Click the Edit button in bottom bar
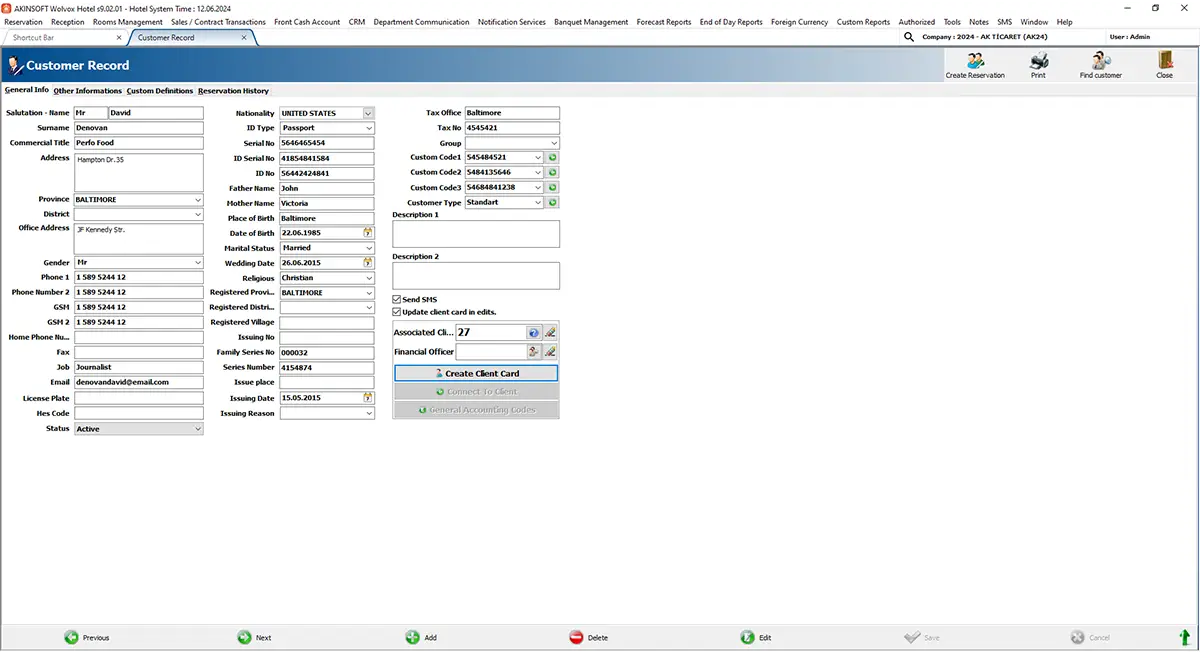 [756, 637]
